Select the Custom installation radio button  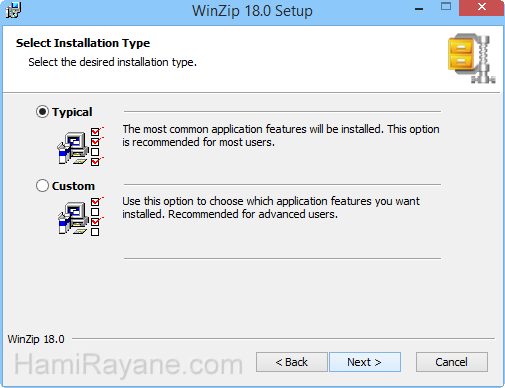coord(42,186)
